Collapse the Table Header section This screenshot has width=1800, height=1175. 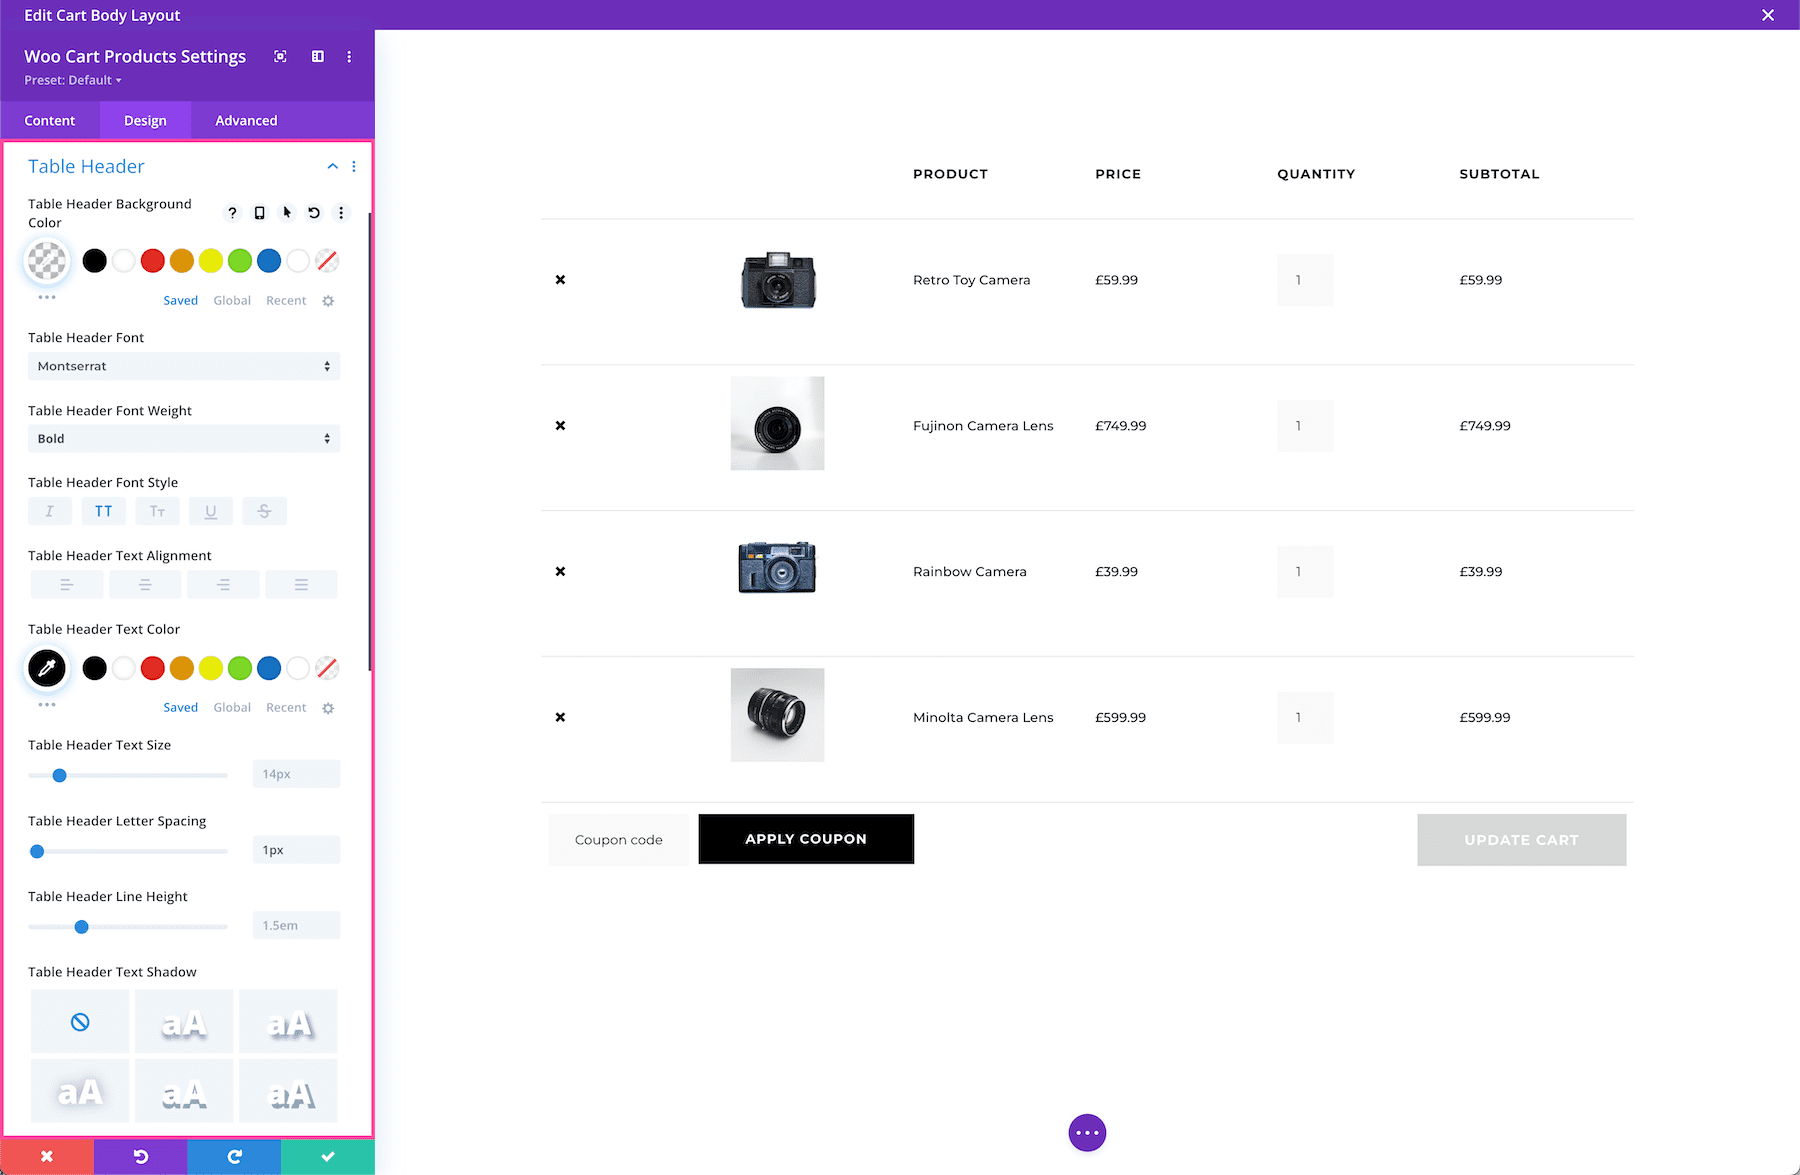tap(332, 166)
